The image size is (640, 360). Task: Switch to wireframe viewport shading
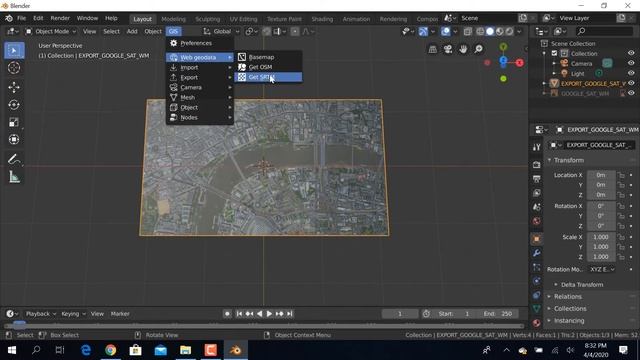(x=480, y=31)
